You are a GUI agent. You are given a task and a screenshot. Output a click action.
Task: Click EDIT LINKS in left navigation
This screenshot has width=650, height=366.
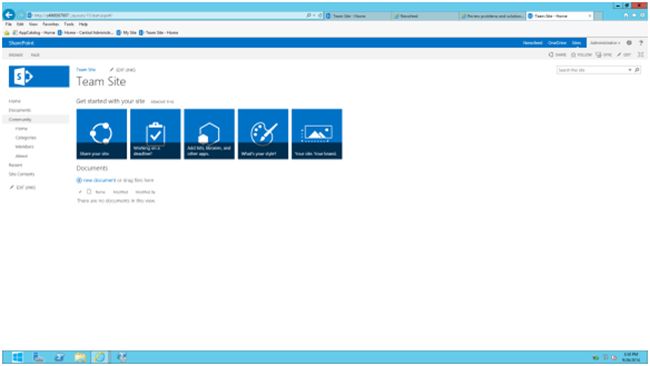[23, 187]
